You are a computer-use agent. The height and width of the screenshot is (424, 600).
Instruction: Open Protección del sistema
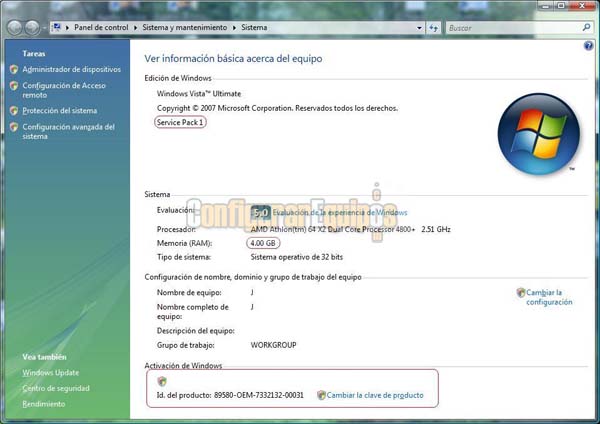[x=60, y=111]
